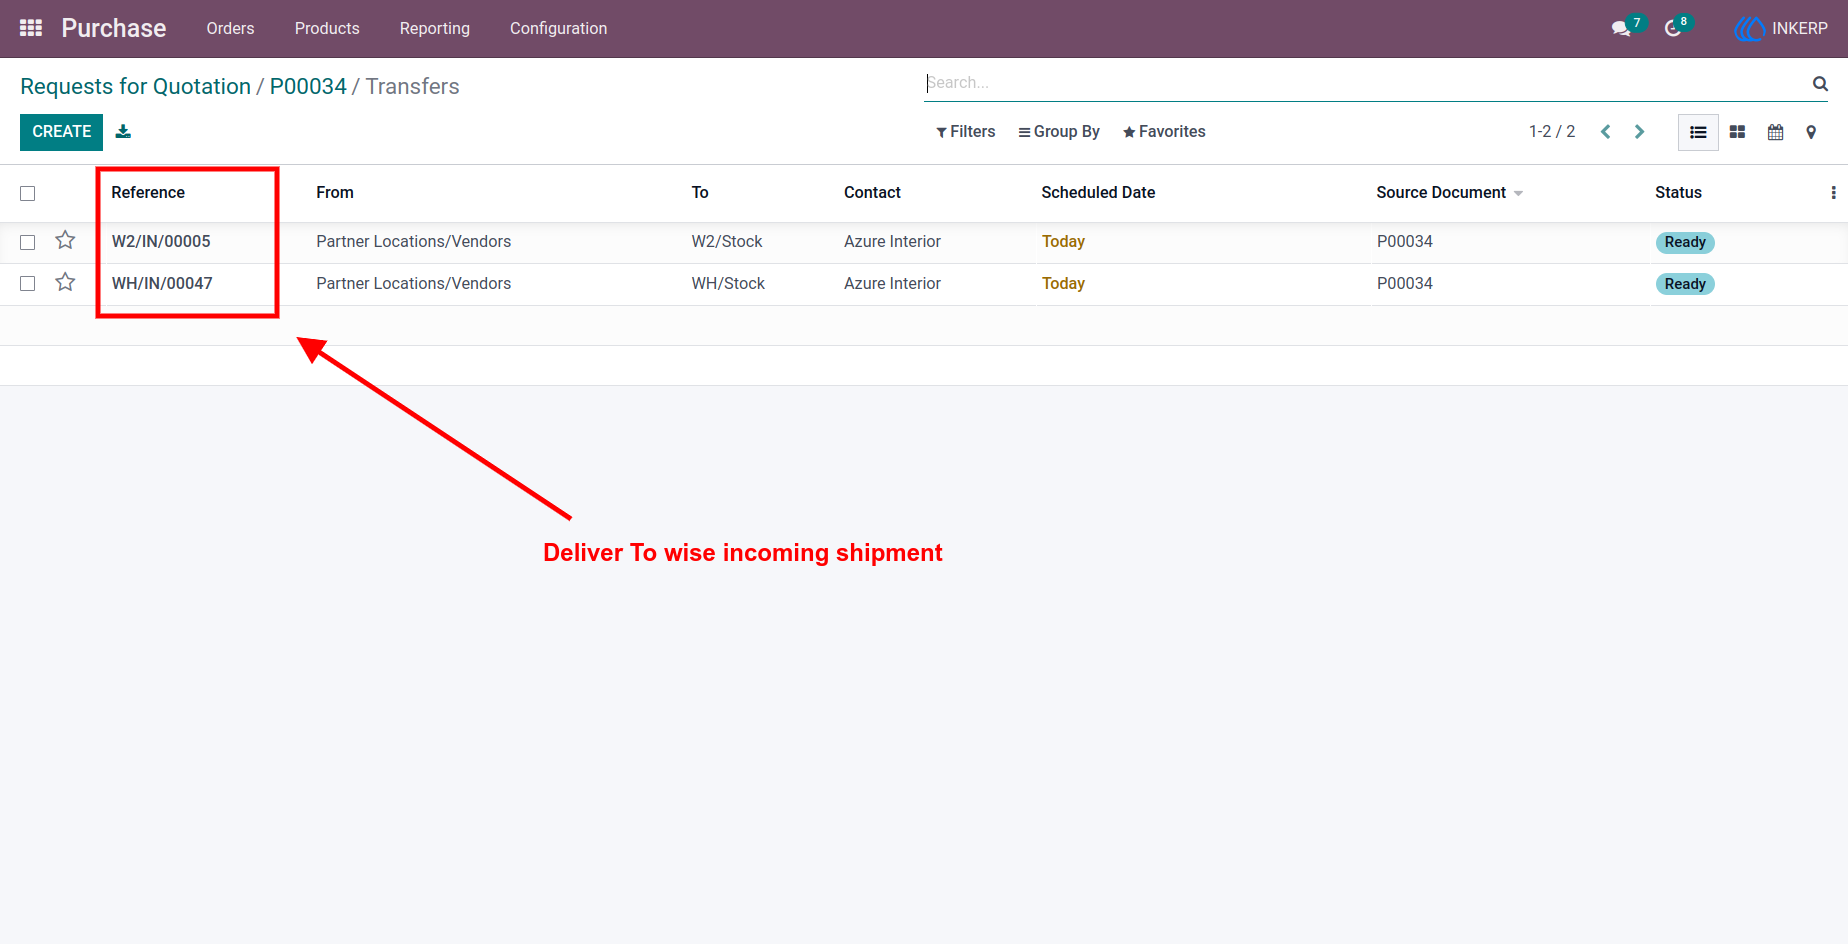Go to next page arrow
1848x944 pixels.
pos(1639,132)
